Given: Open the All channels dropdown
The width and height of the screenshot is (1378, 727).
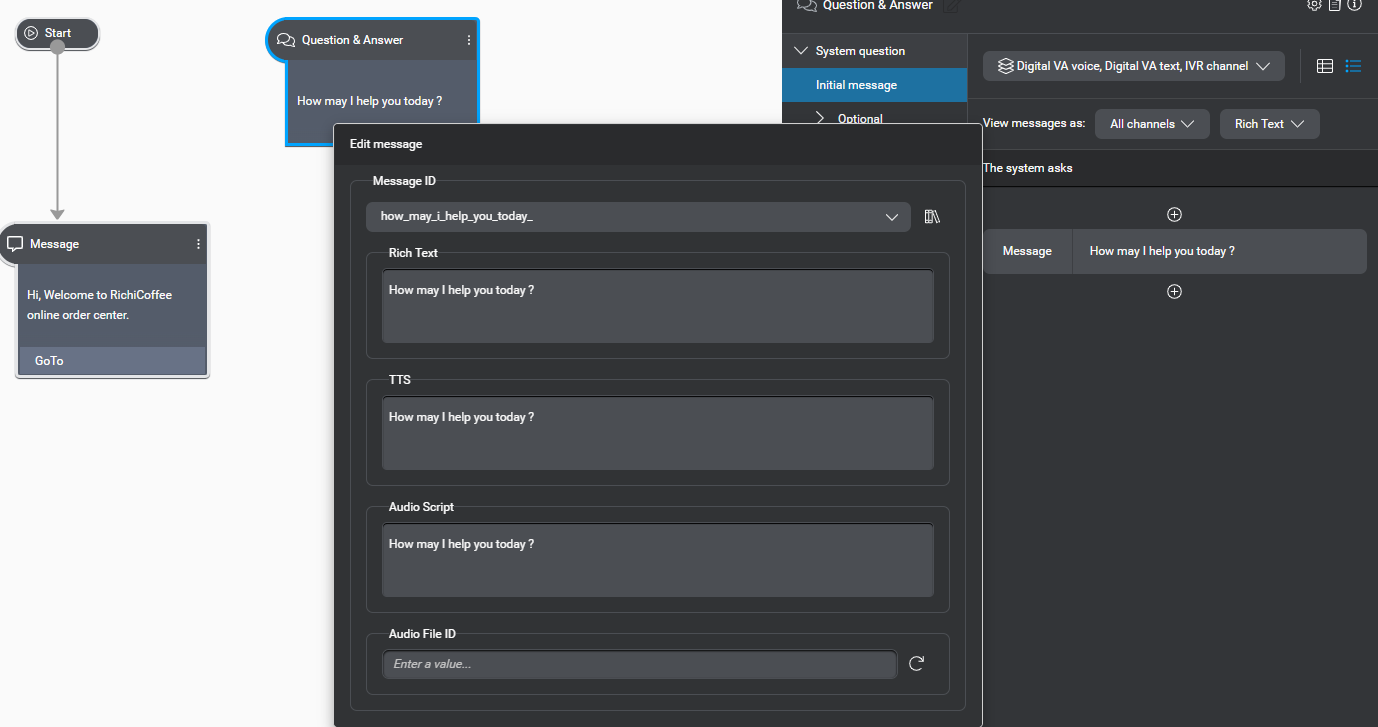Looking at the screenshot, I should (1152, 124).
